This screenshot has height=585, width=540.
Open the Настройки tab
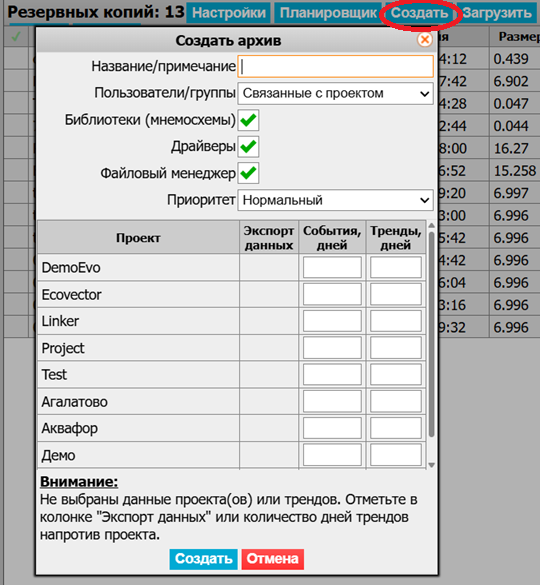click(229, 13)
